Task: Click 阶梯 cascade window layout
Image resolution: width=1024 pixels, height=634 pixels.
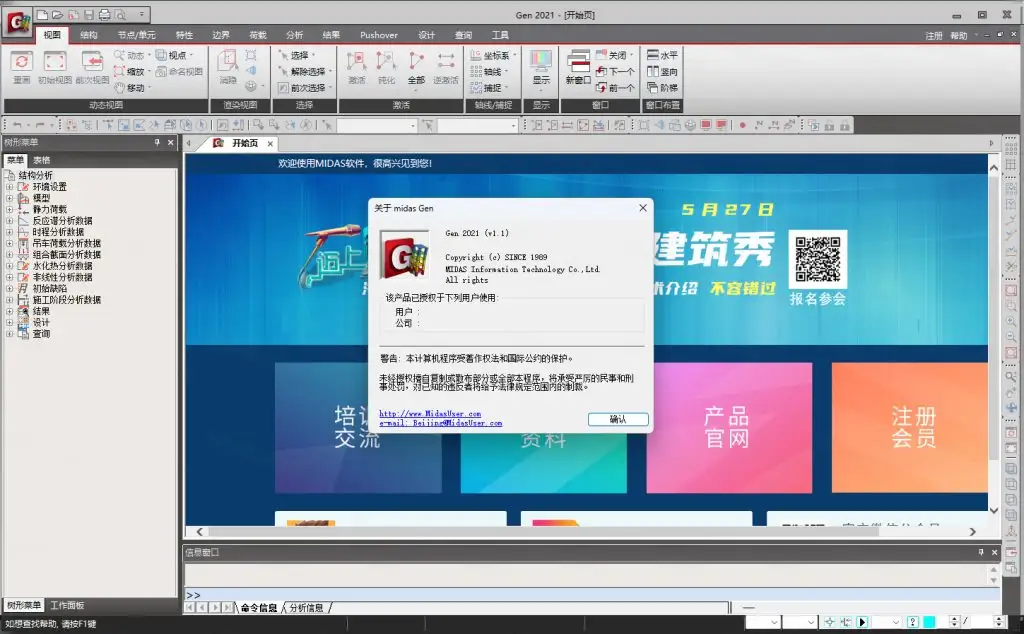Action: point(663,87)
